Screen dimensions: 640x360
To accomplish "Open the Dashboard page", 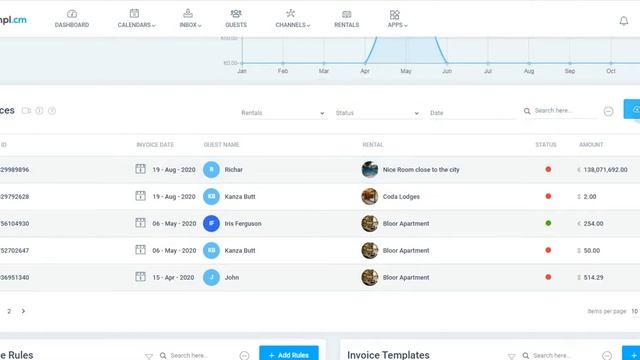I will point(72,19).
